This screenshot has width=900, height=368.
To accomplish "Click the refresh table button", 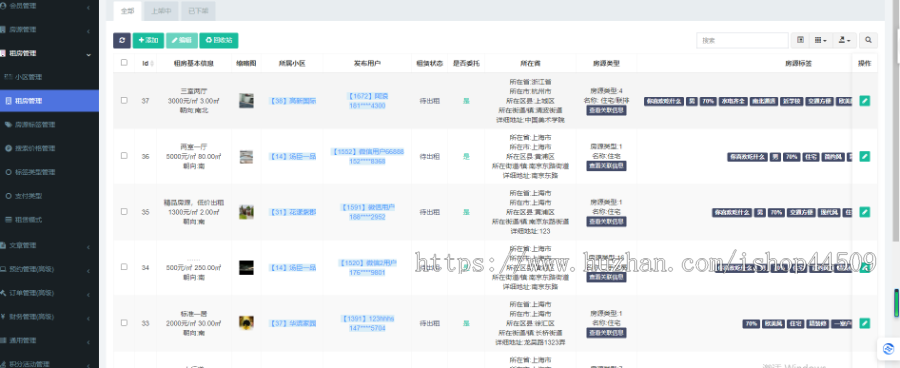I will pyautogui.click(x=122, y=40).
